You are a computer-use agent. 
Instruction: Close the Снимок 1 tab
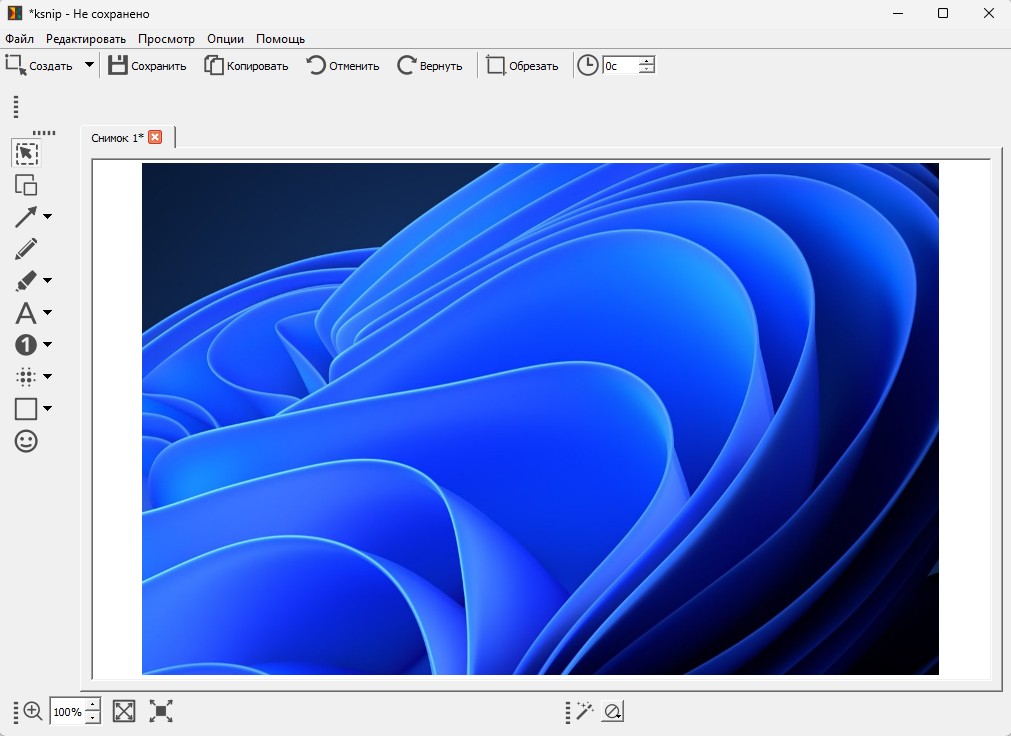155,137
